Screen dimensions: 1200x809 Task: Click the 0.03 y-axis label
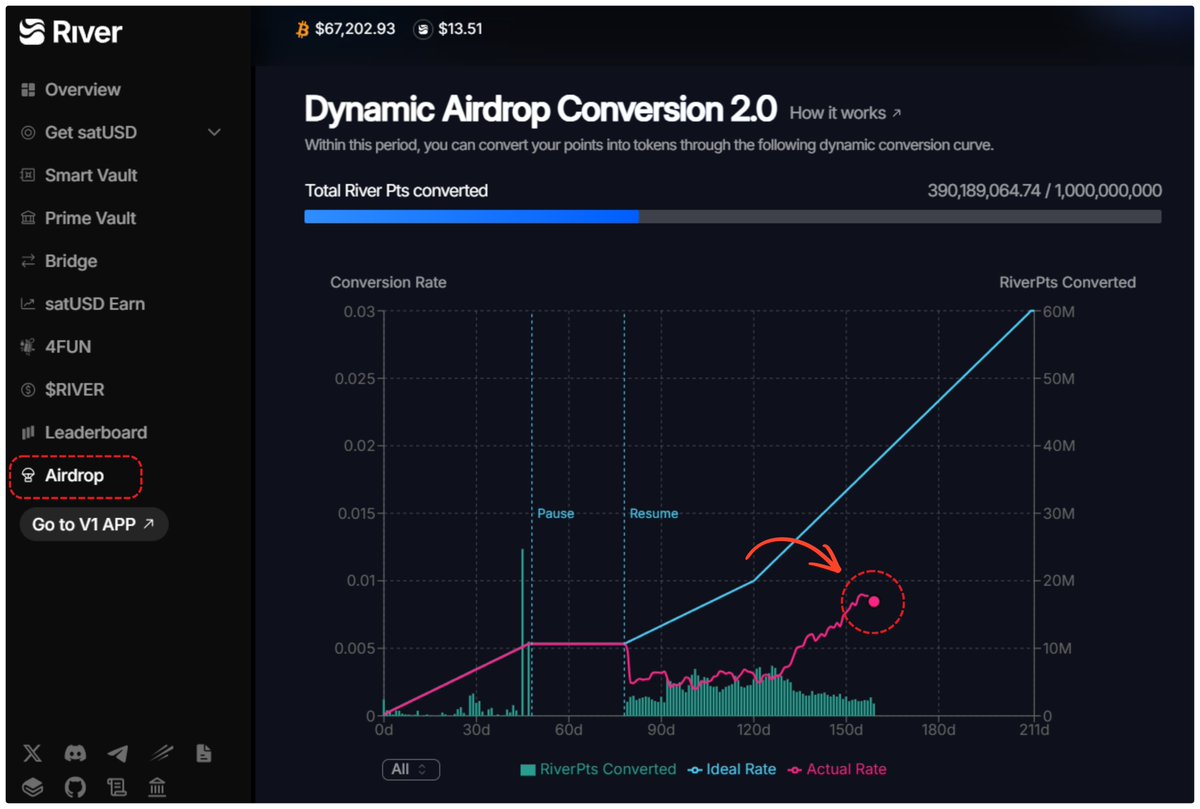[x=359, y=311]
